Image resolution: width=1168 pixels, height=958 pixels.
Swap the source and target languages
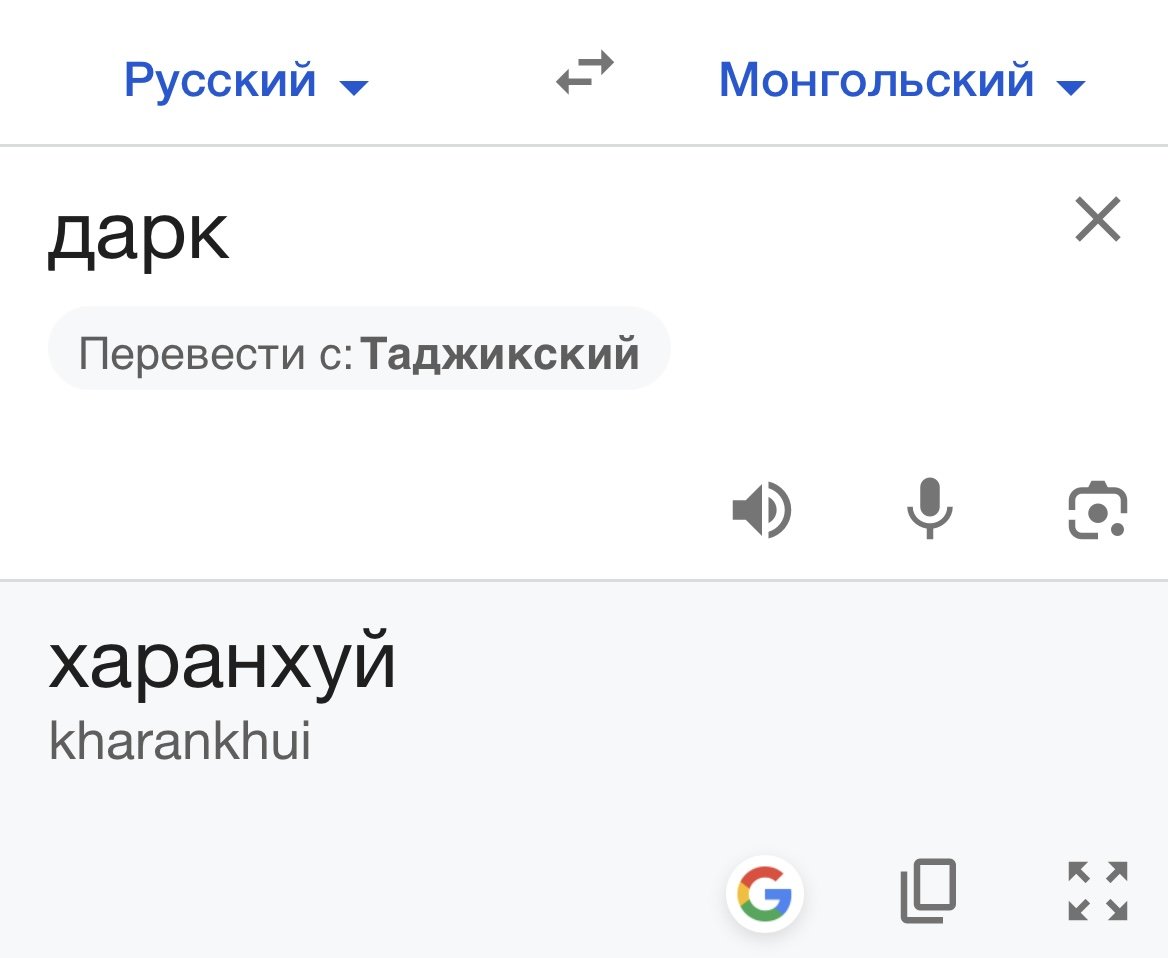[585, 75]
